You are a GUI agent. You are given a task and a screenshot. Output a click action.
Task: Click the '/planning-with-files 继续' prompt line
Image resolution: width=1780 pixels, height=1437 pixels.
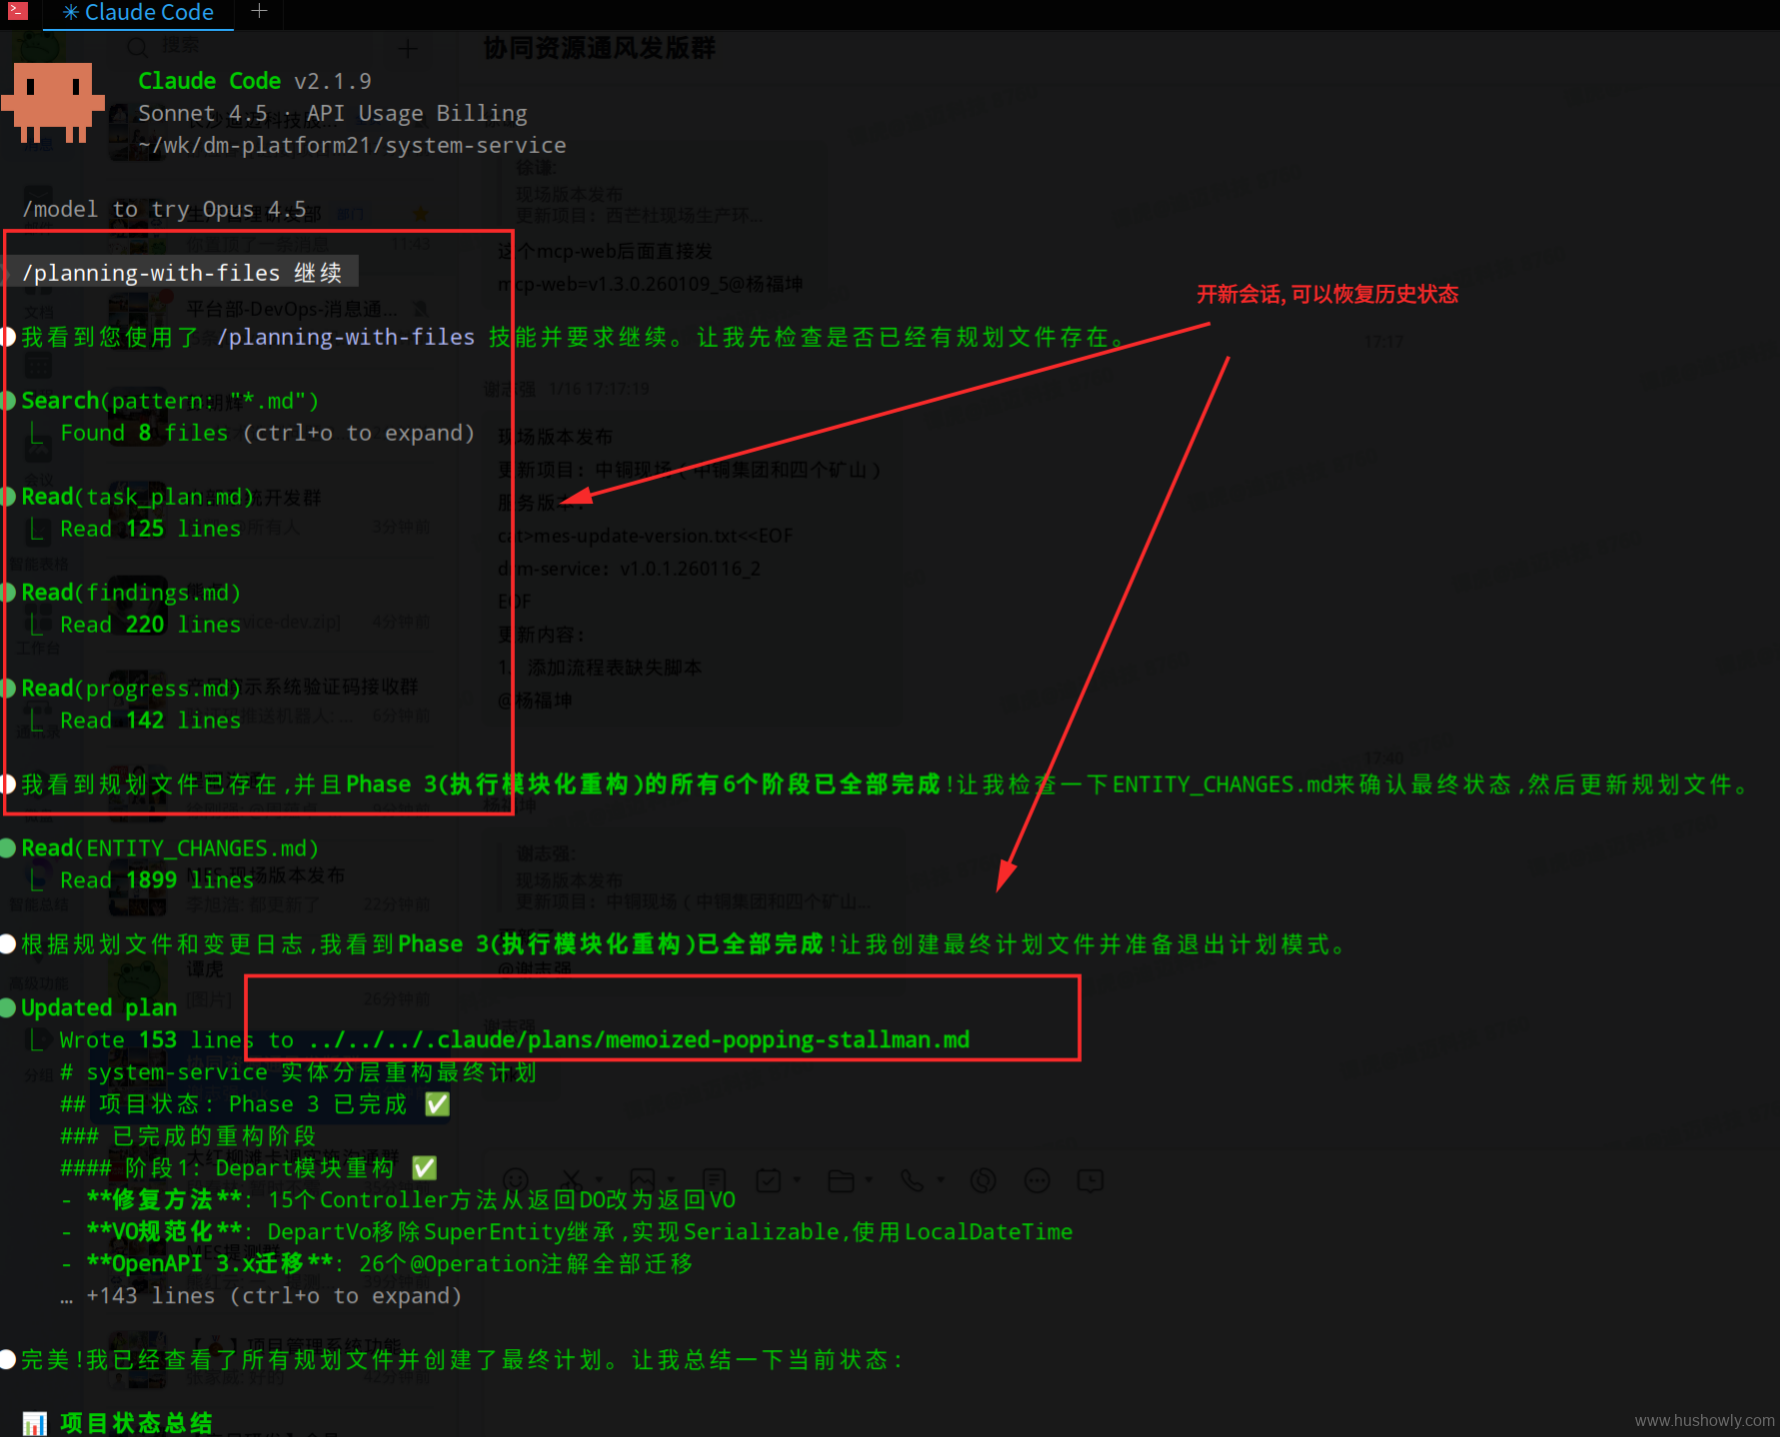182,273
